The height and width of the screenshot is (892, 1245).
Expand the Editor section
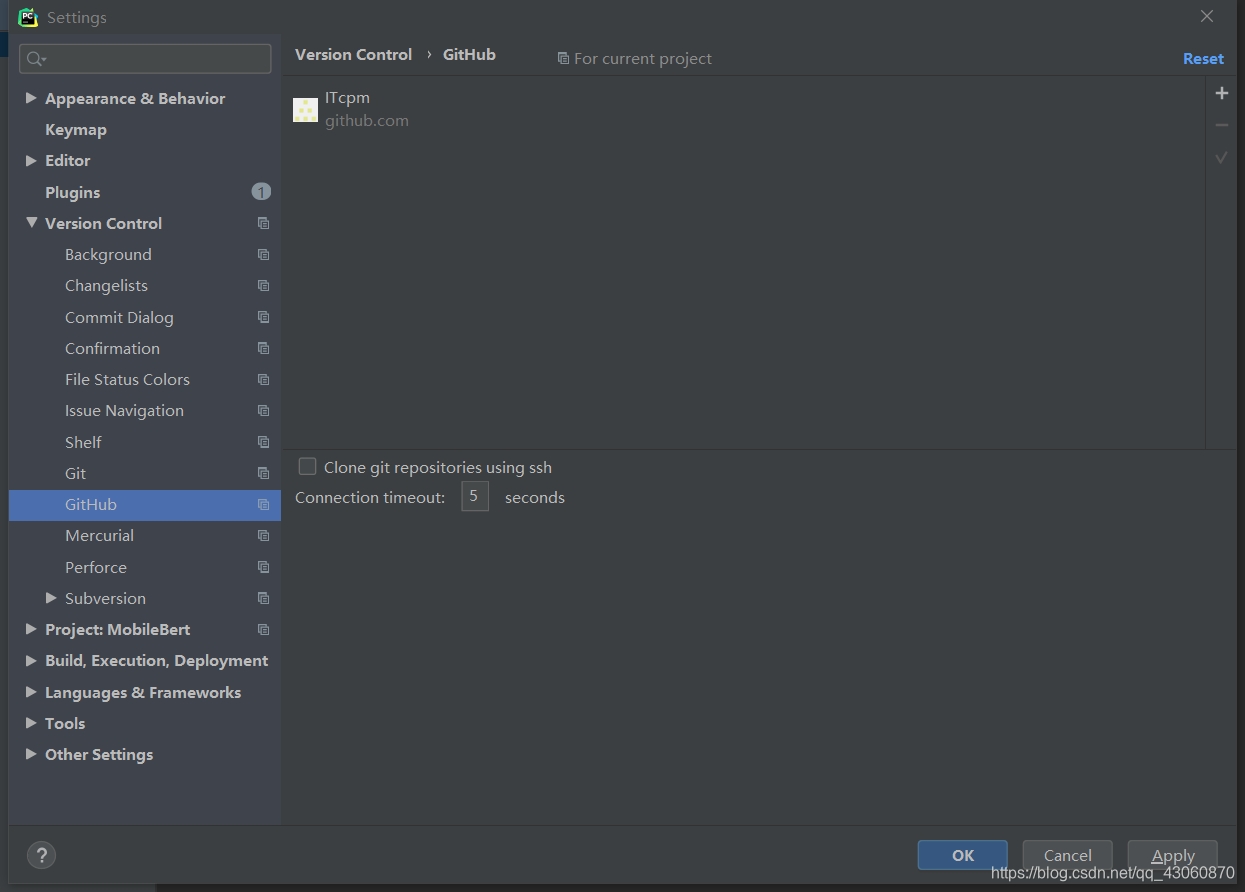click(x=31, y=160)
